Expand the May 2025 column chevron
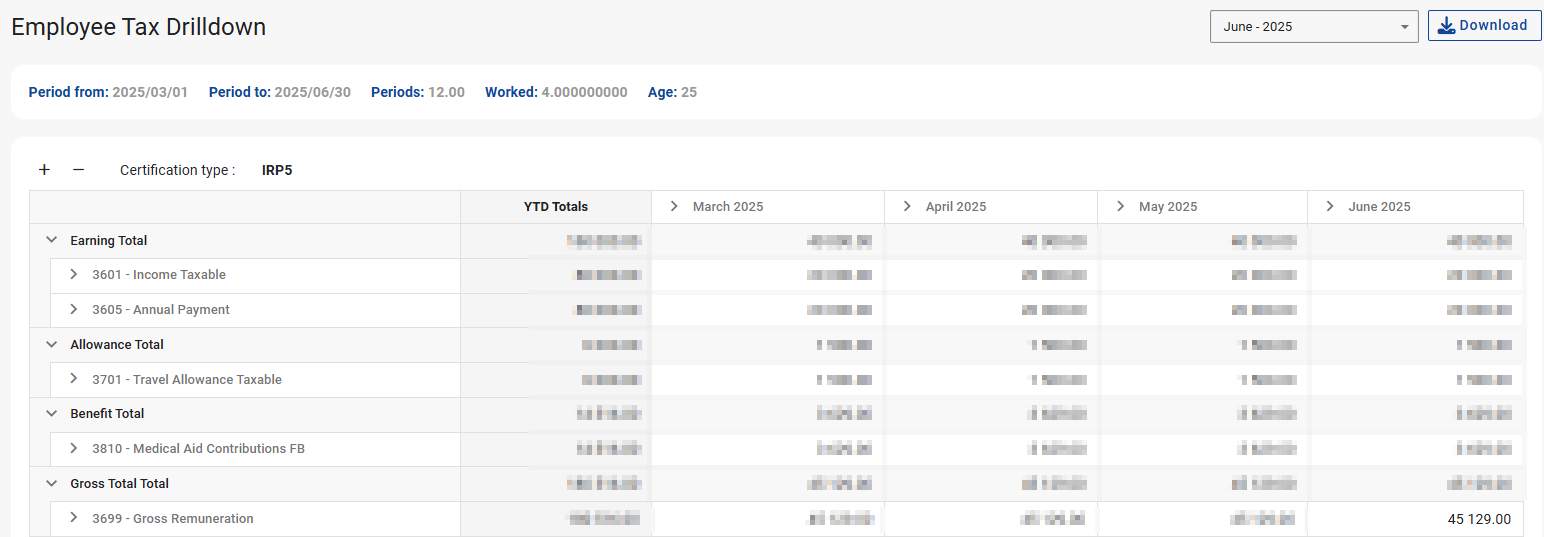1544x537 pixels. tap(1120, 207)
